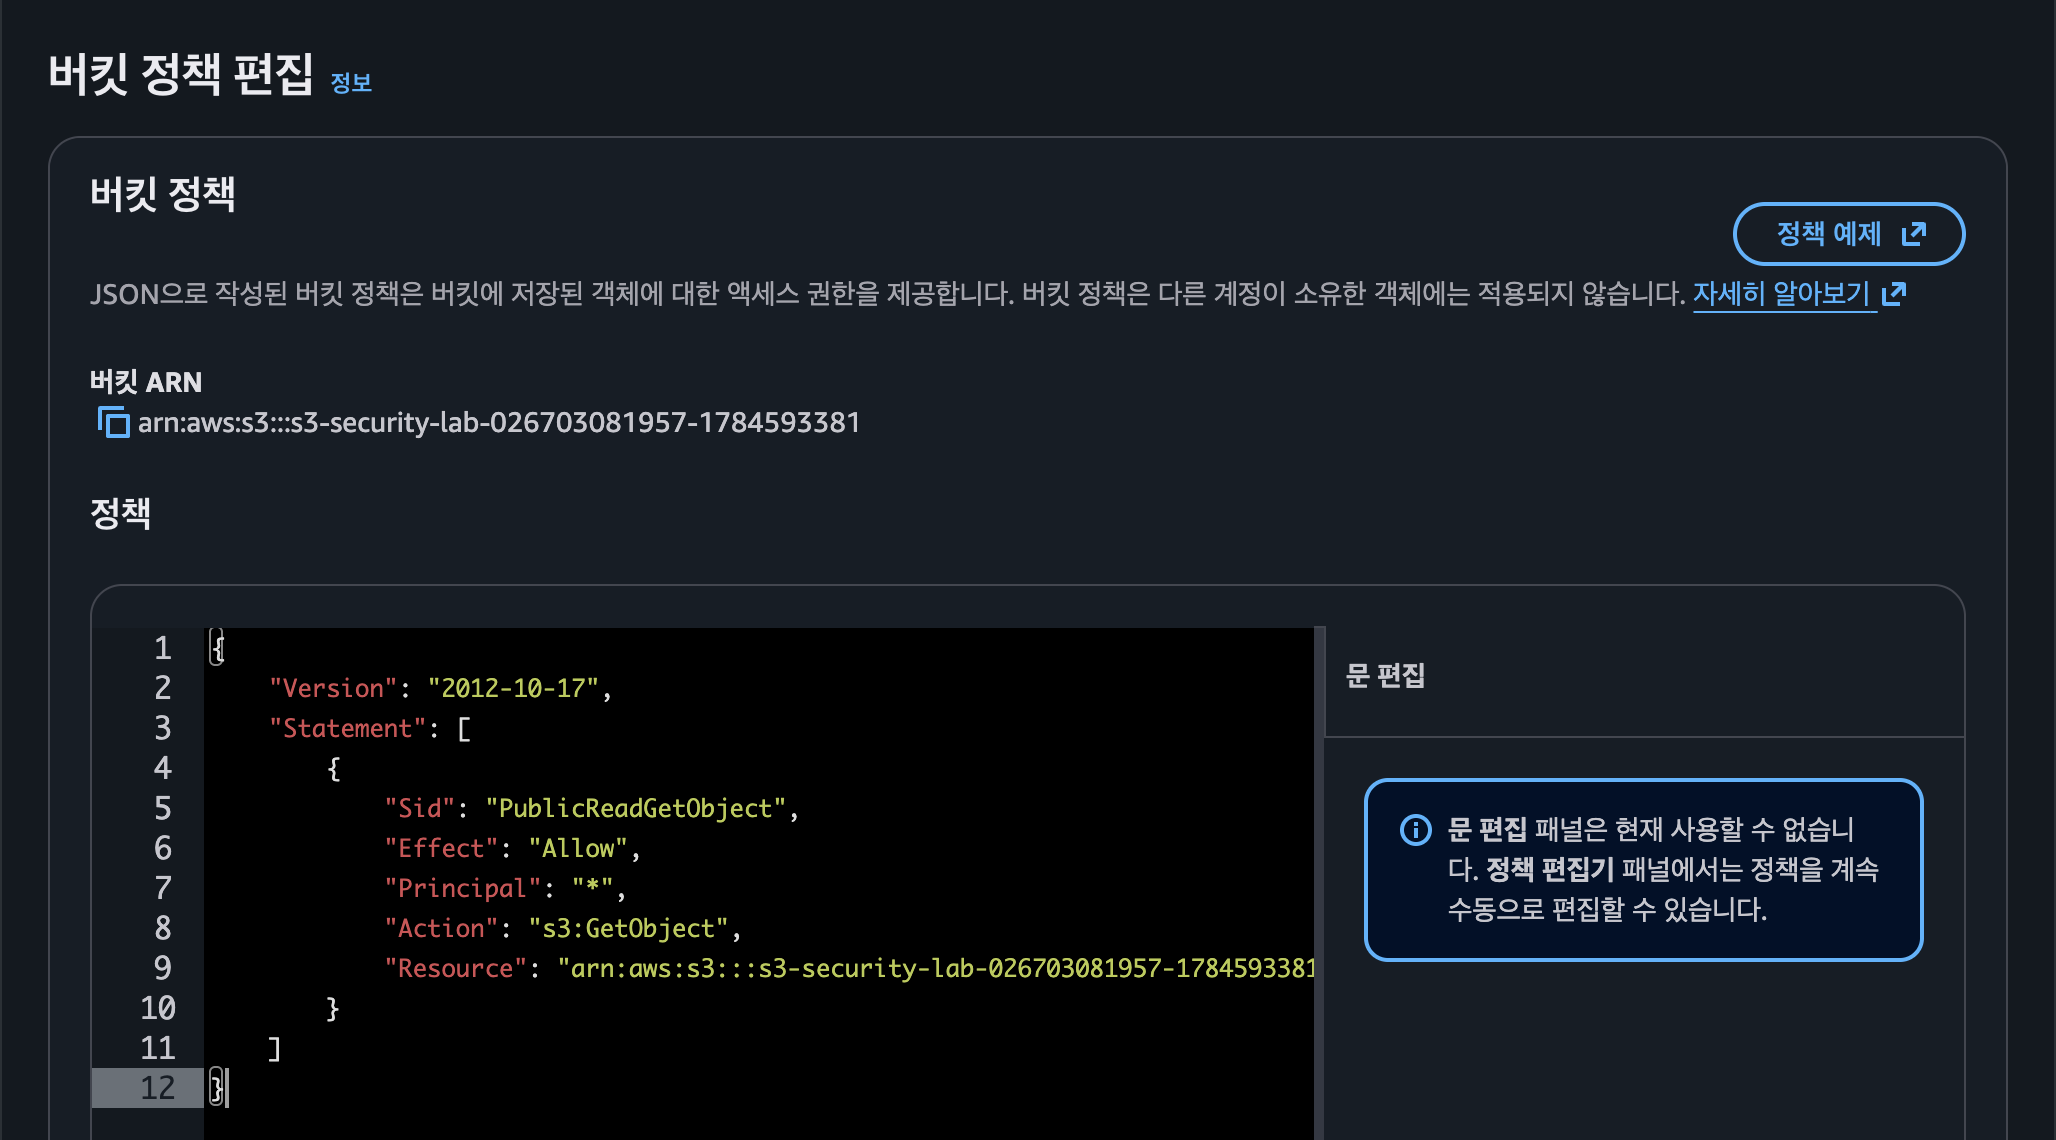Click the info icon in the 문 편집 notice
This screenshot has height=1140, width=2056.
pos(1415,830)
